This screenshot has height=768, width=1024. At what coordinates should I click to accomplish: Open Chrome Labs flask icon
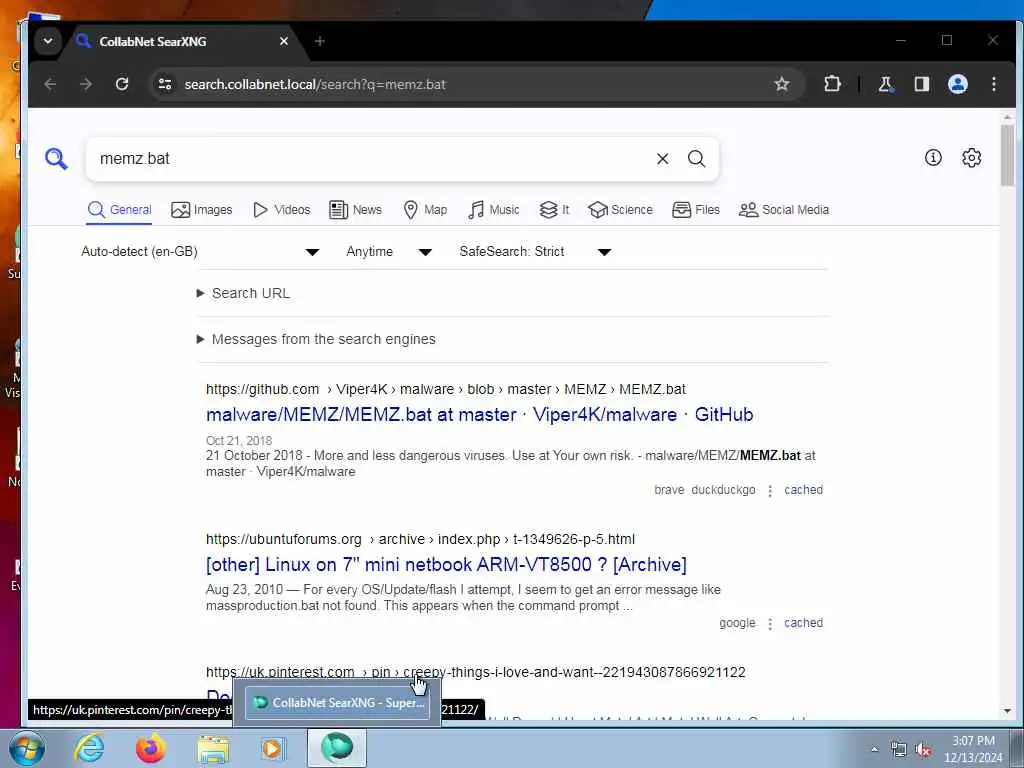886,84
